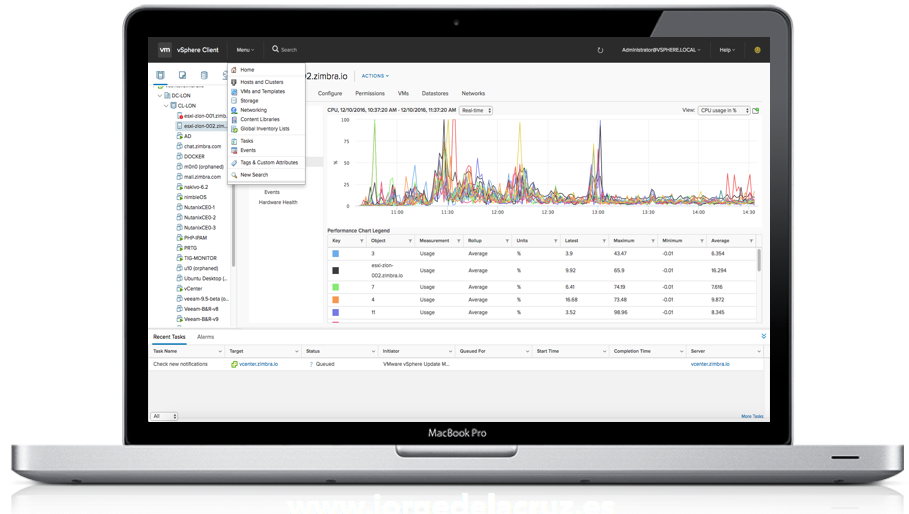
Task: Click the vcenter target icon in Recent Tasks
Action: click(x=234, y=364)
